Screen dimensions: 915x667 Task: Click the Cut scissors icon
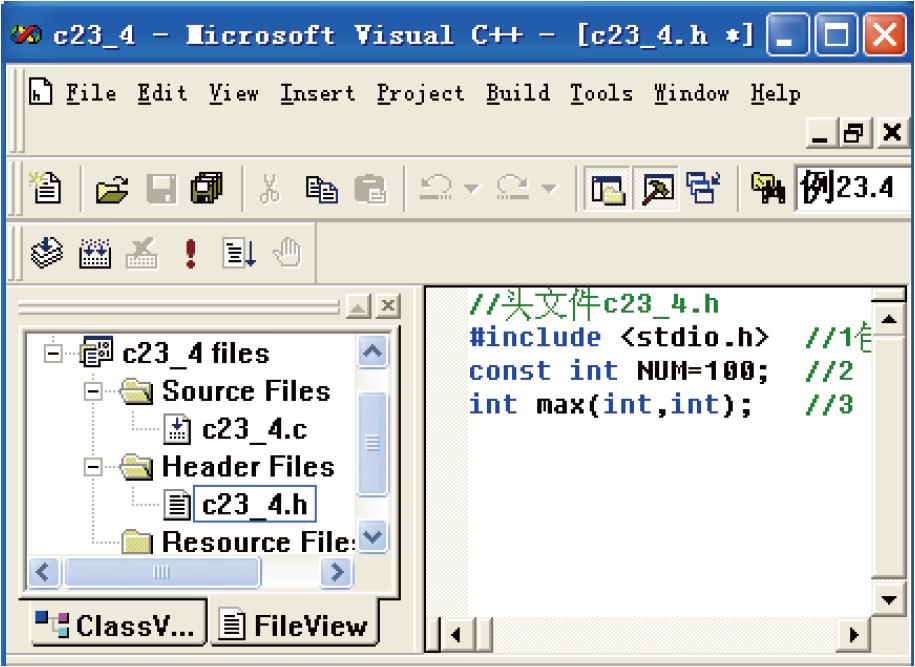(x=270, y=188)
